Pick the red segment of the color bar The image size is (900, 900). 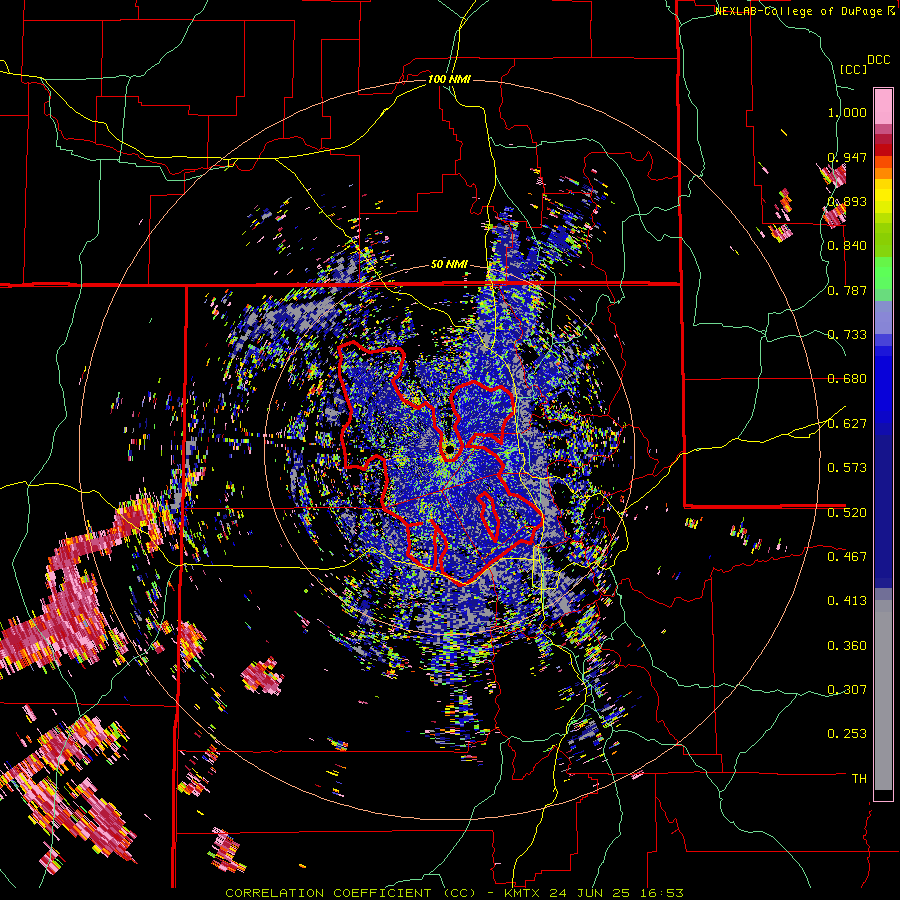pyautogui.click(x=883, y=150)
